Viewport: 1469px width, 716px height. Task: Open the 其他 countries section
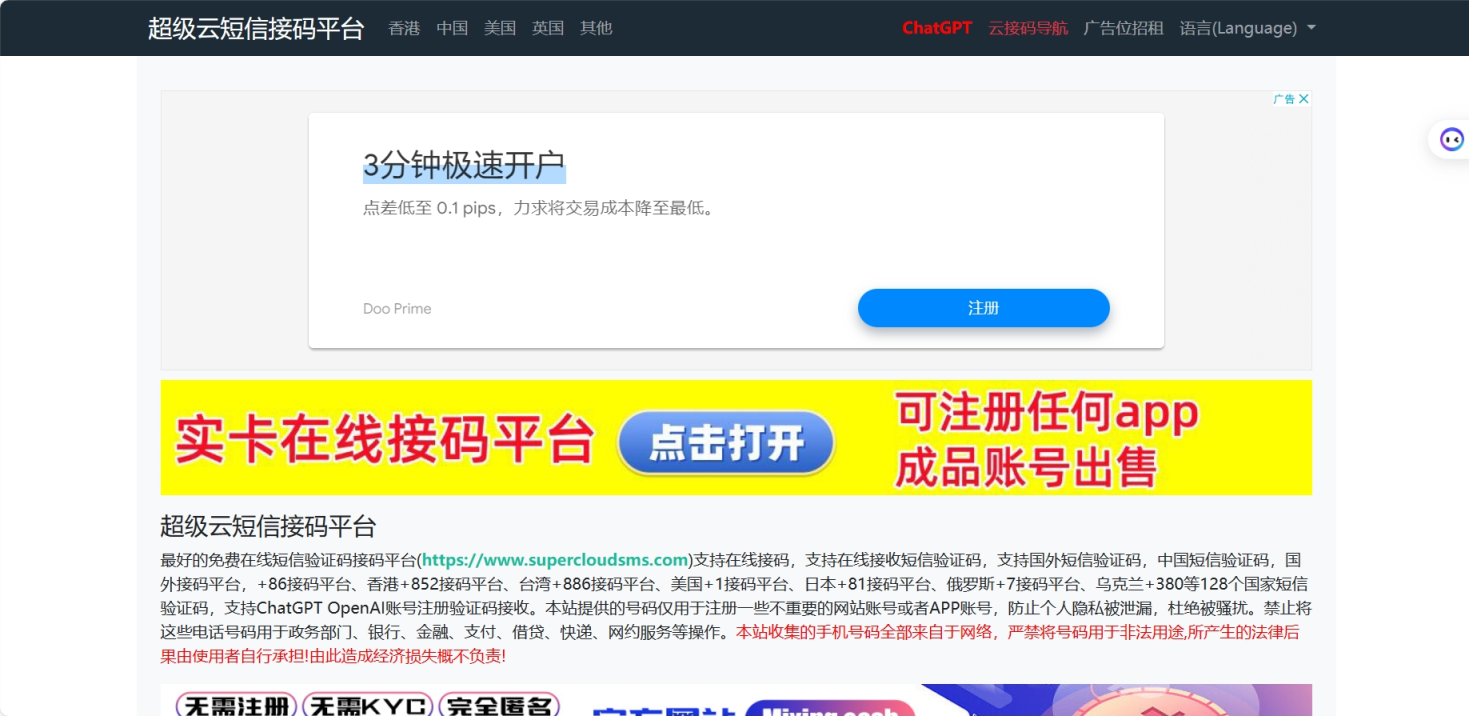pos(595,28)
